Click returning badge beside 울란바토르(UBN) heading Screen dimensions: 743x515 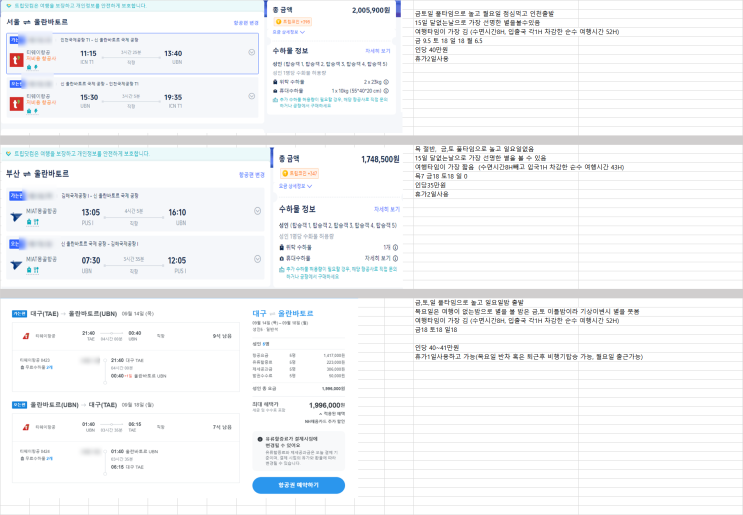(19, 405)
